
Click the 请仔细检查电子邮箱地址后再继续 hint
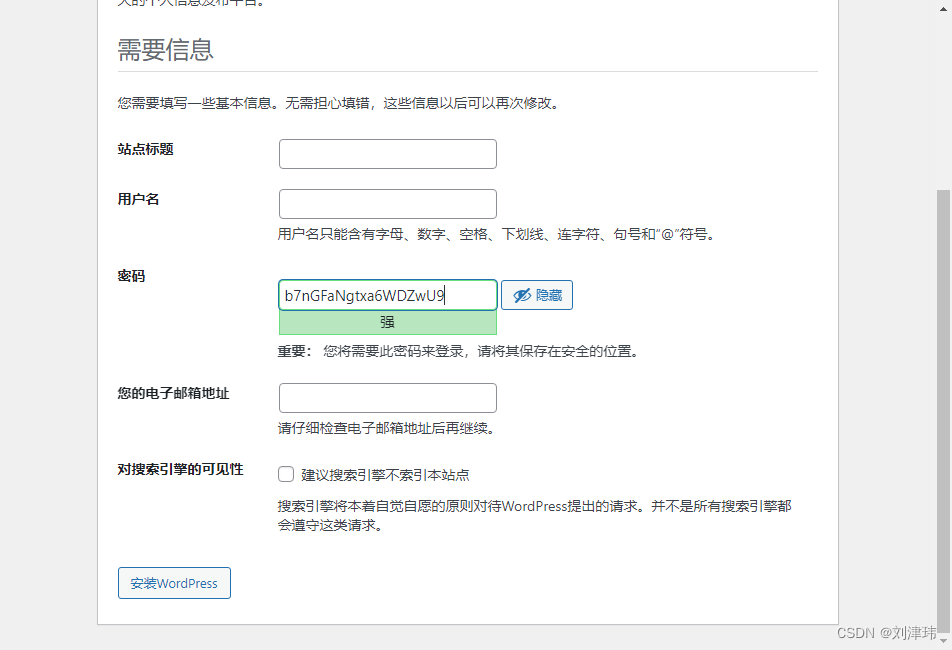click(388, 428)
